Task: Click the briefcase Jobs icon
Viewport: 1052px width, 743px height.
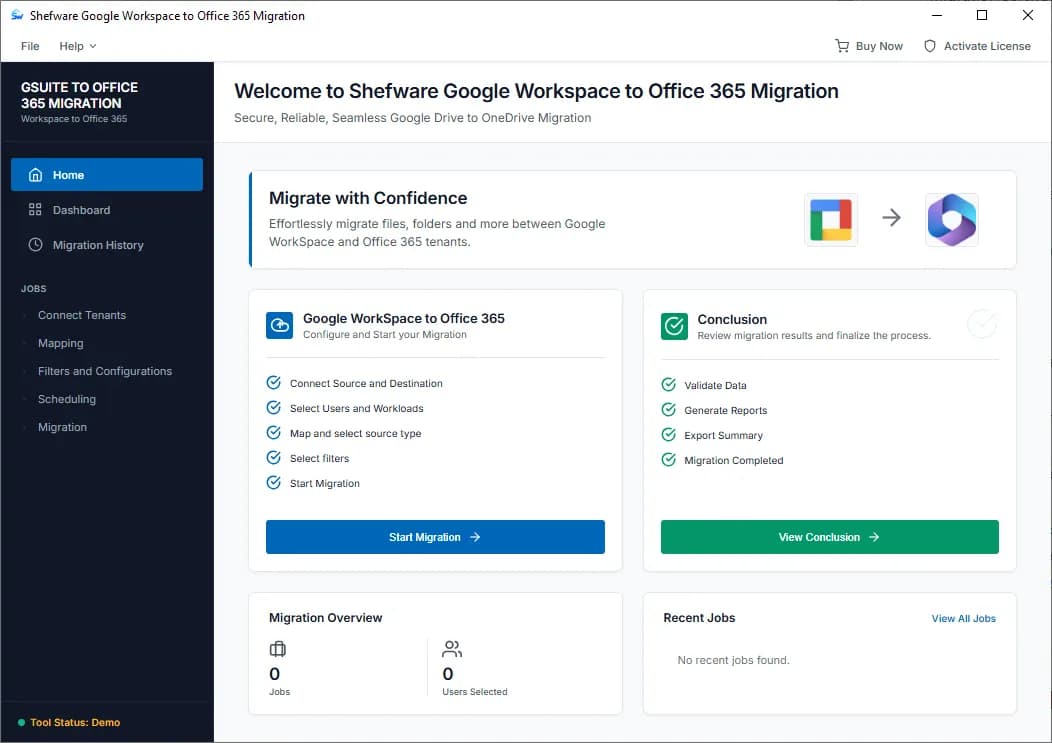Action: tap(278, 649)
